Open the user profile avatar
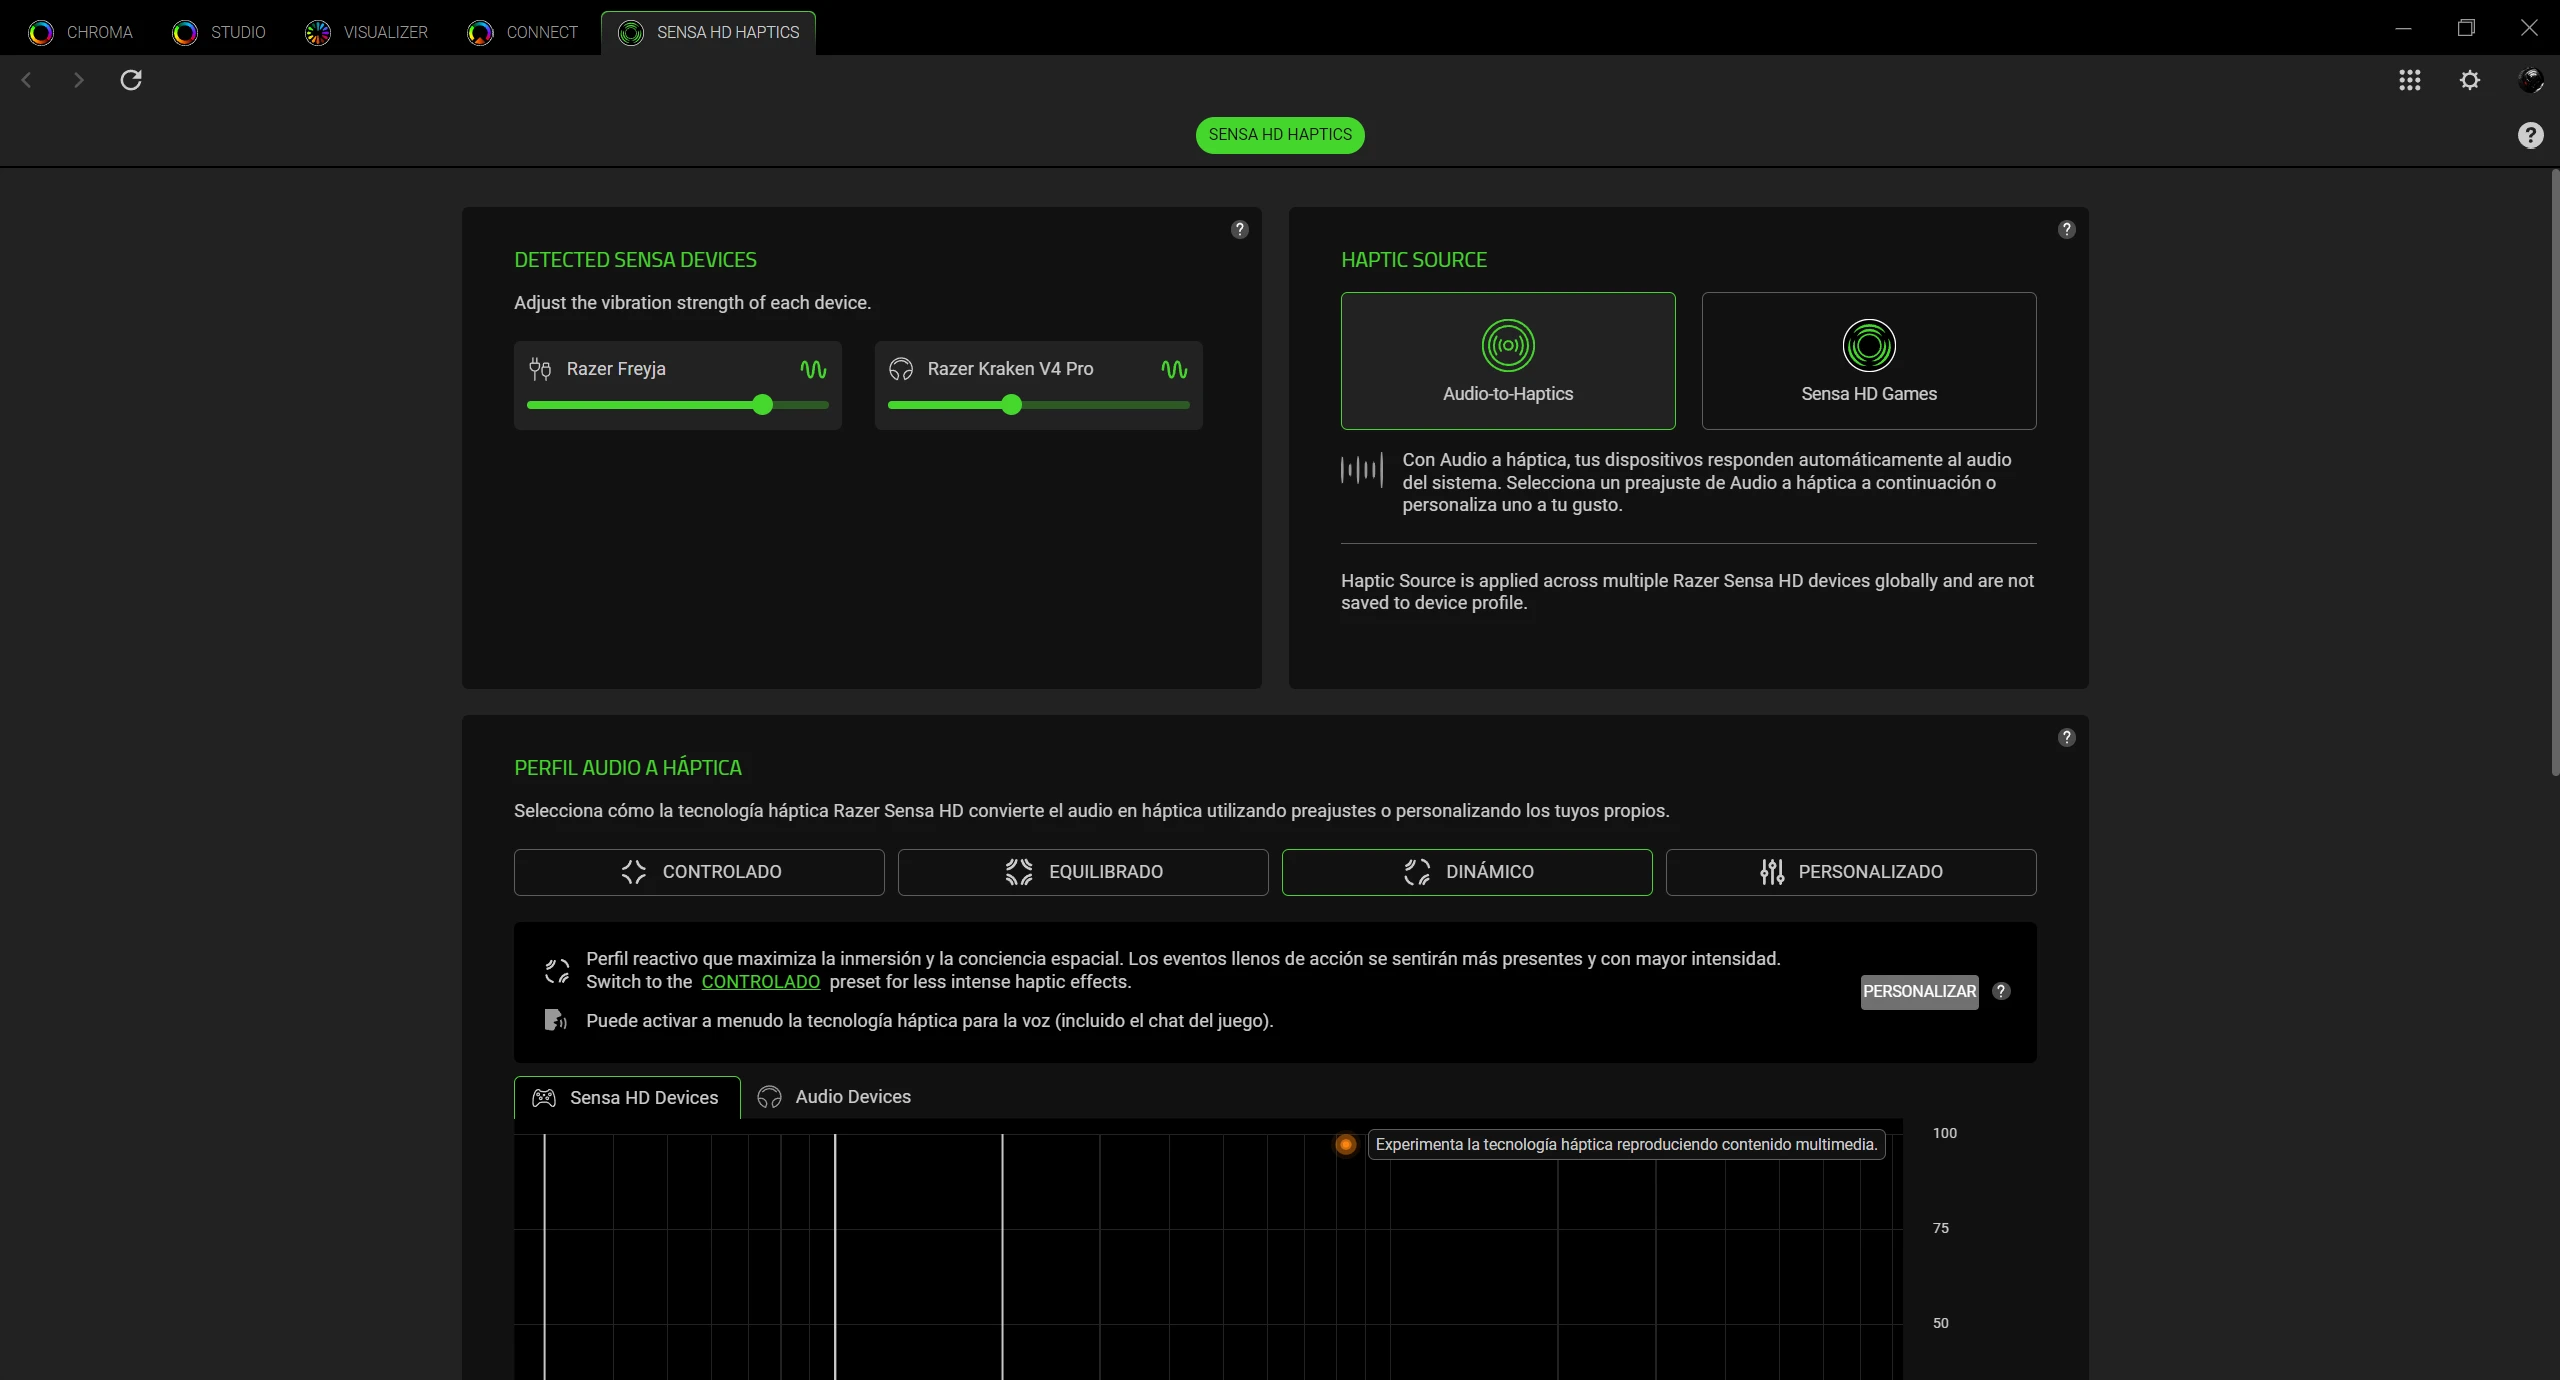This screenshot has height=1380, width=2560. (2530, 80)
